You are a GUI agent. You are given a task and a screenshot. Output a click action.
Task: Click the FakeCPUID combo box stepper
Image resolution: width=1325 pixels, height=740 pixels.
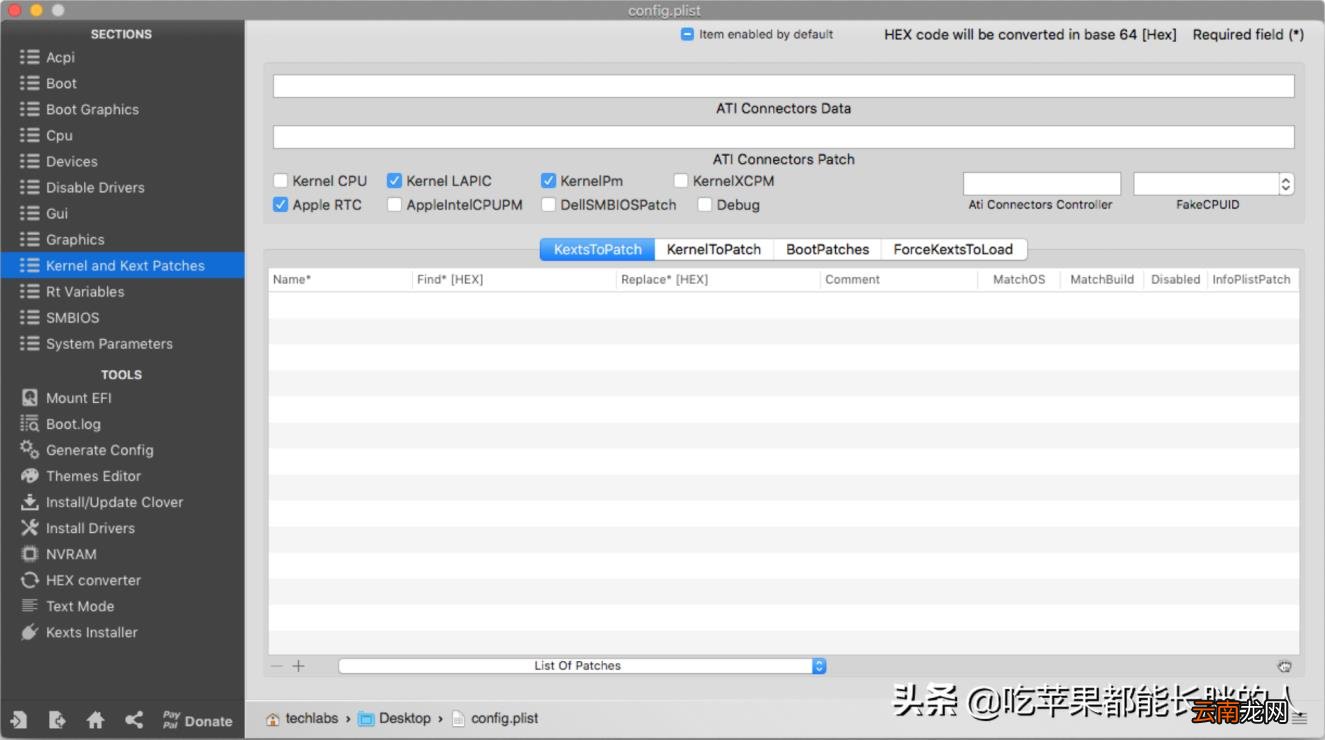1287,184
